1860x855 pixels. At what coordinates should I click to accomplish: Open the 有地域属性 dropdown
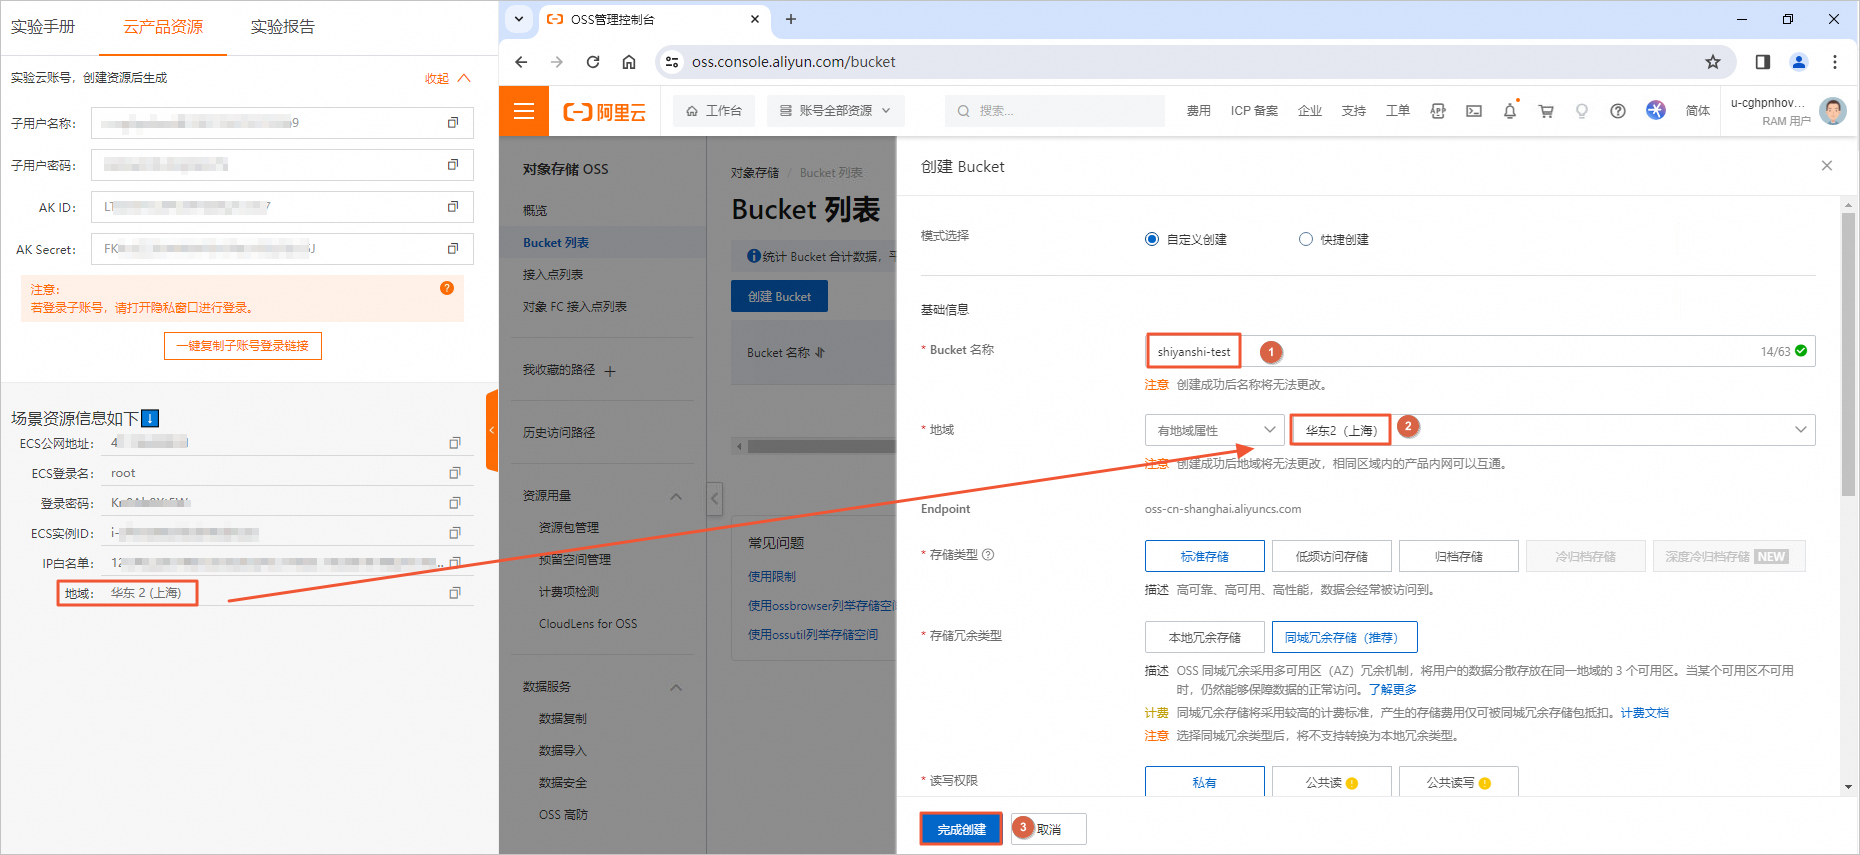click(1215, 430)
